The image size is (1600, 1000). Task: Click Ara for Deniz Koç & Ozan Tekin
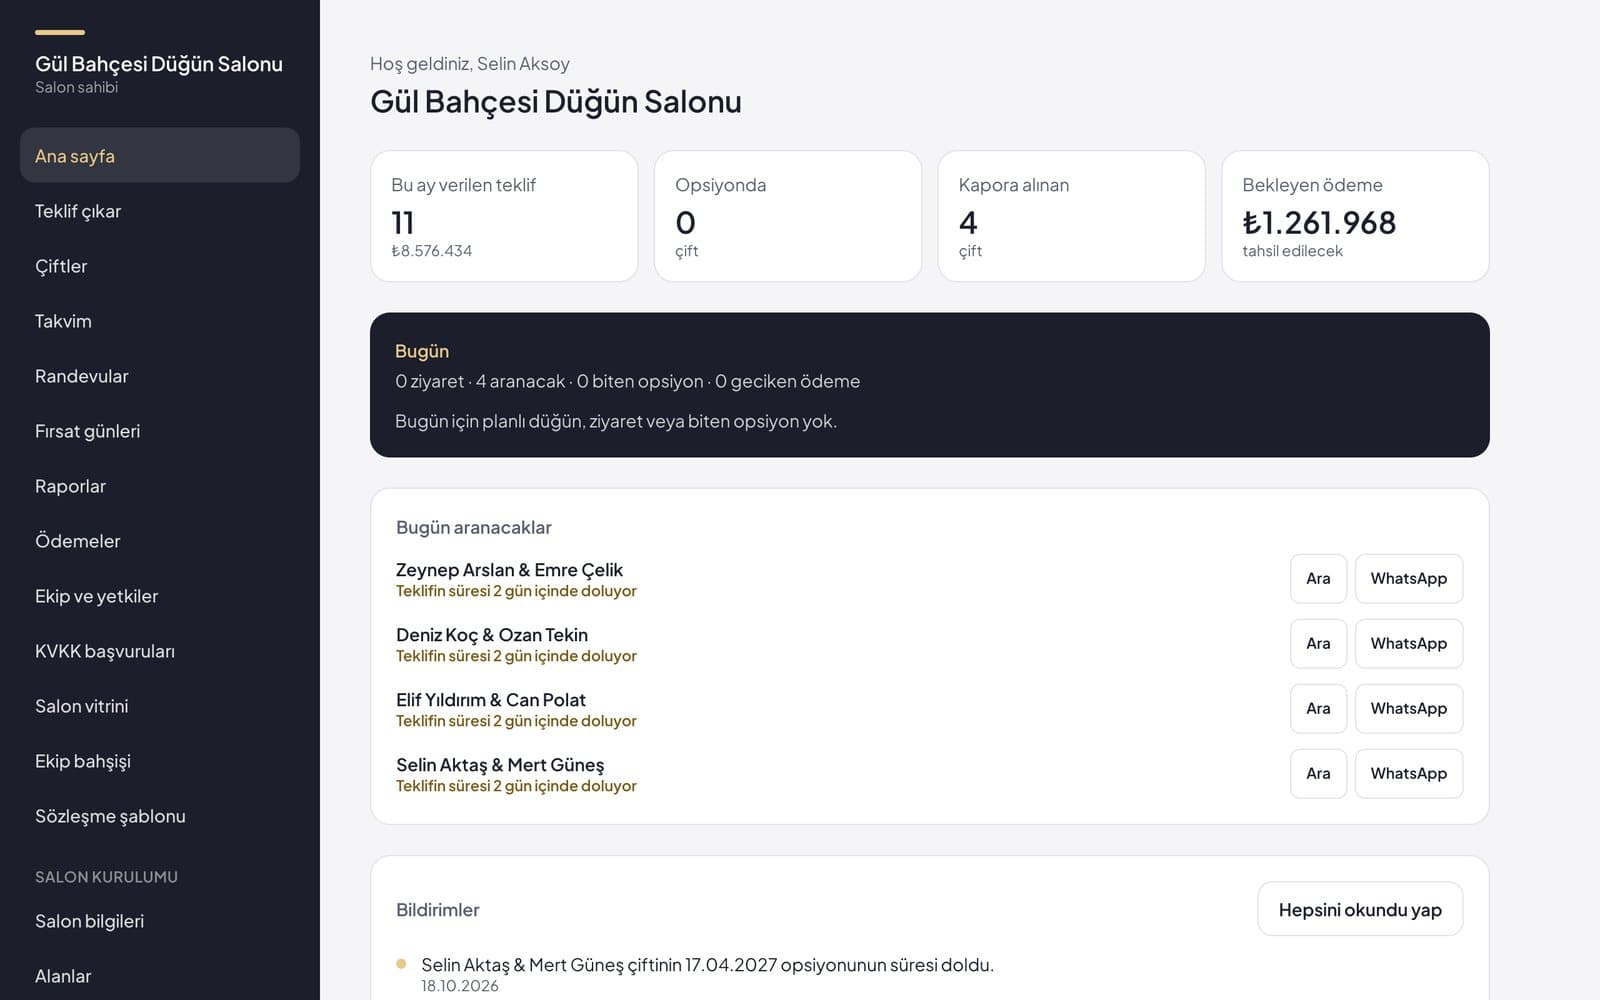(1318, 644)
